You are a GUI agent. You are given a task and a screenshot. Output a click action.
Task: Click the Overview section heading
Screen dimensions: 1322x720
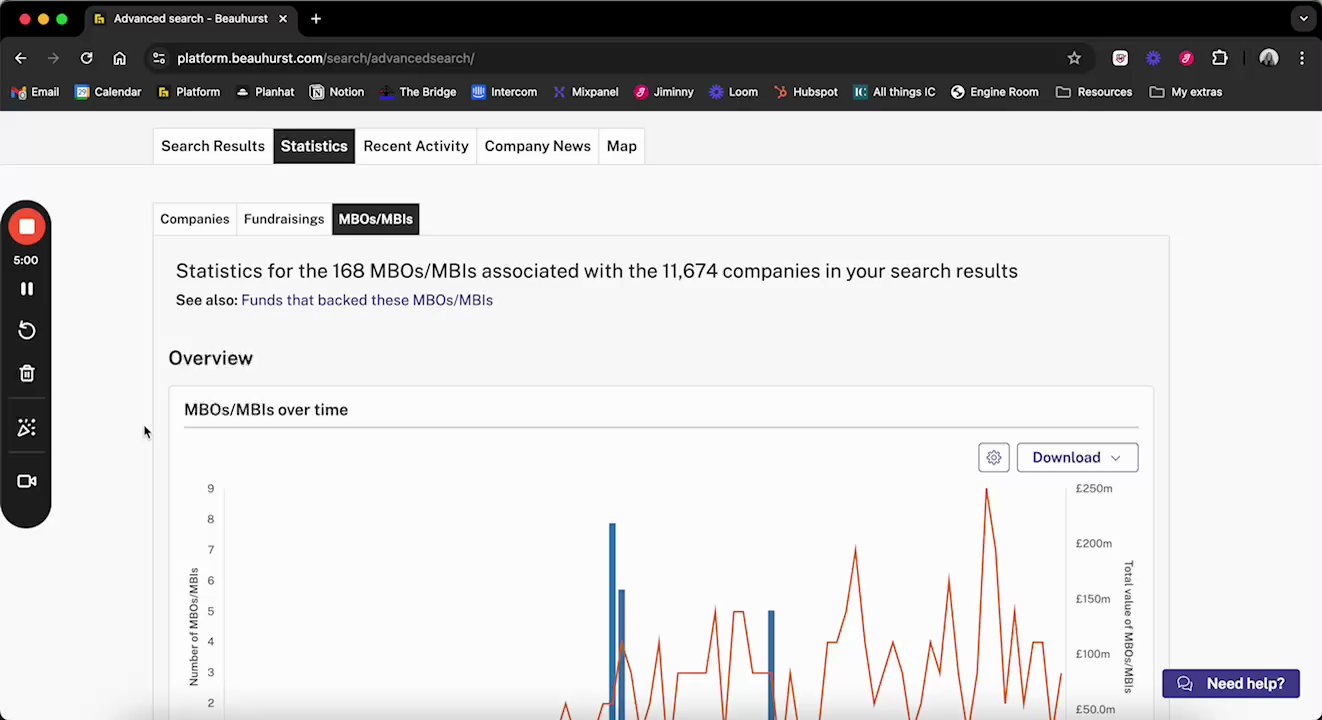211,358
